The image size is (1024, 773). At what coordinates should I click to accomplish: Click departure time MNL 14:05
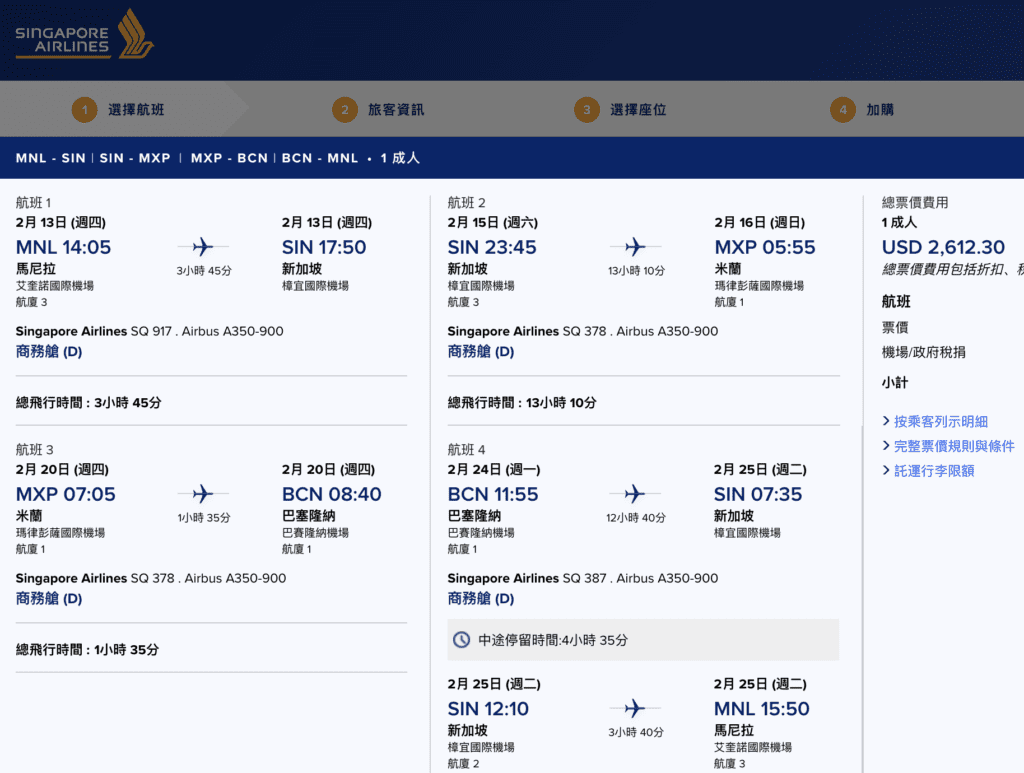[x=63, y=247]
